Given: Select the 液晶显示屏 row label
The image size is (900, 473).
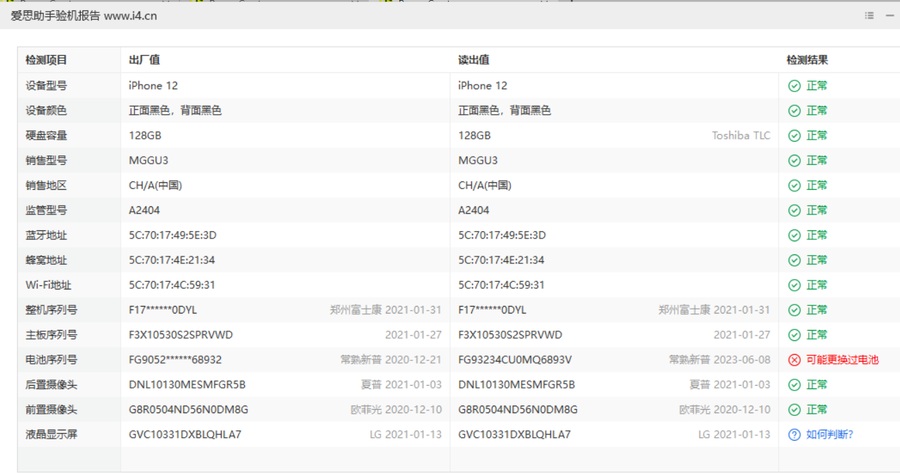Looking at the screenshot, I should coord(51,435).
